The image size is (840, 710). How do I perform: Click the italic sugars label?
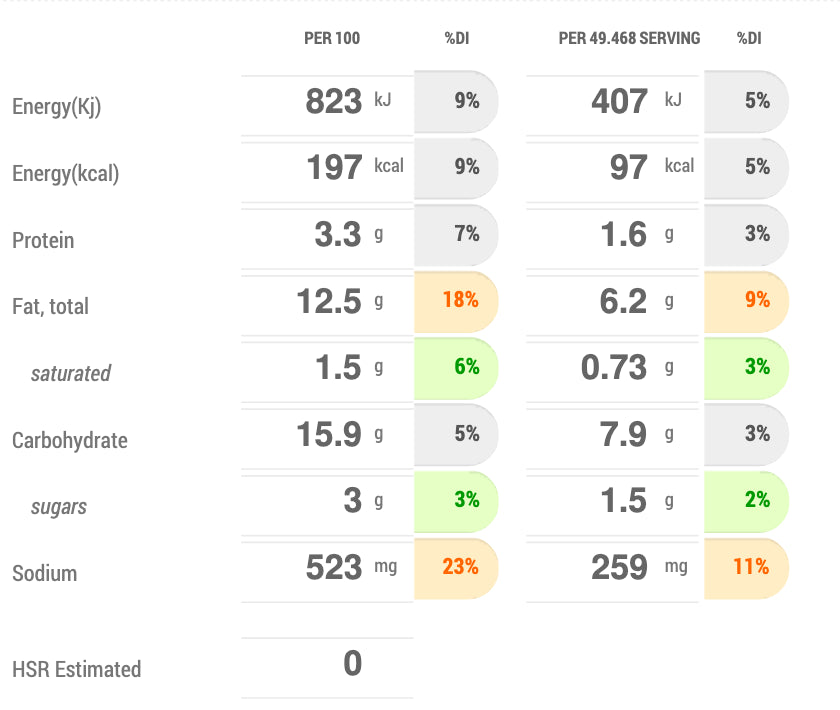pyautogui.click(x=58, y=507)
